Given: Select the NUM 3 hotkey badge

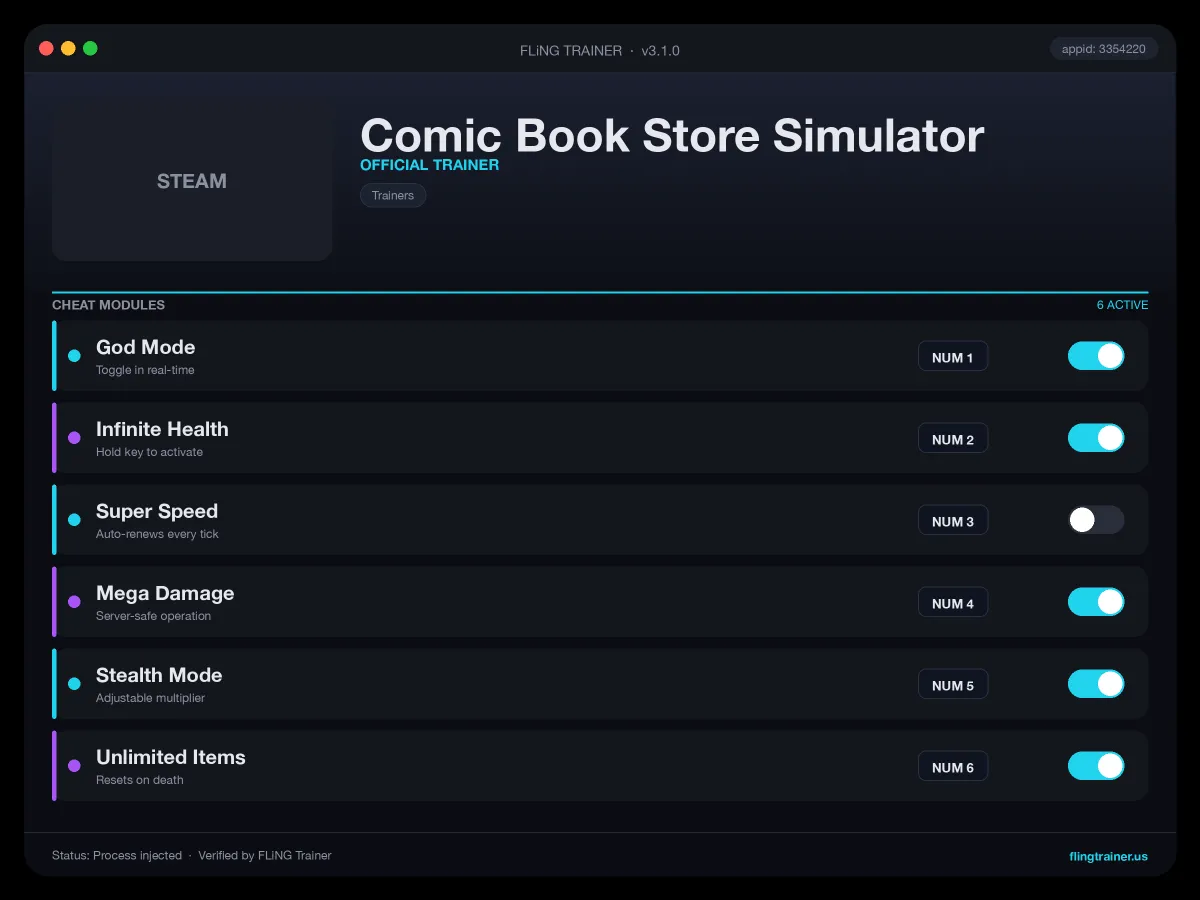Looking at the screenshot, I should pos(953,521).
